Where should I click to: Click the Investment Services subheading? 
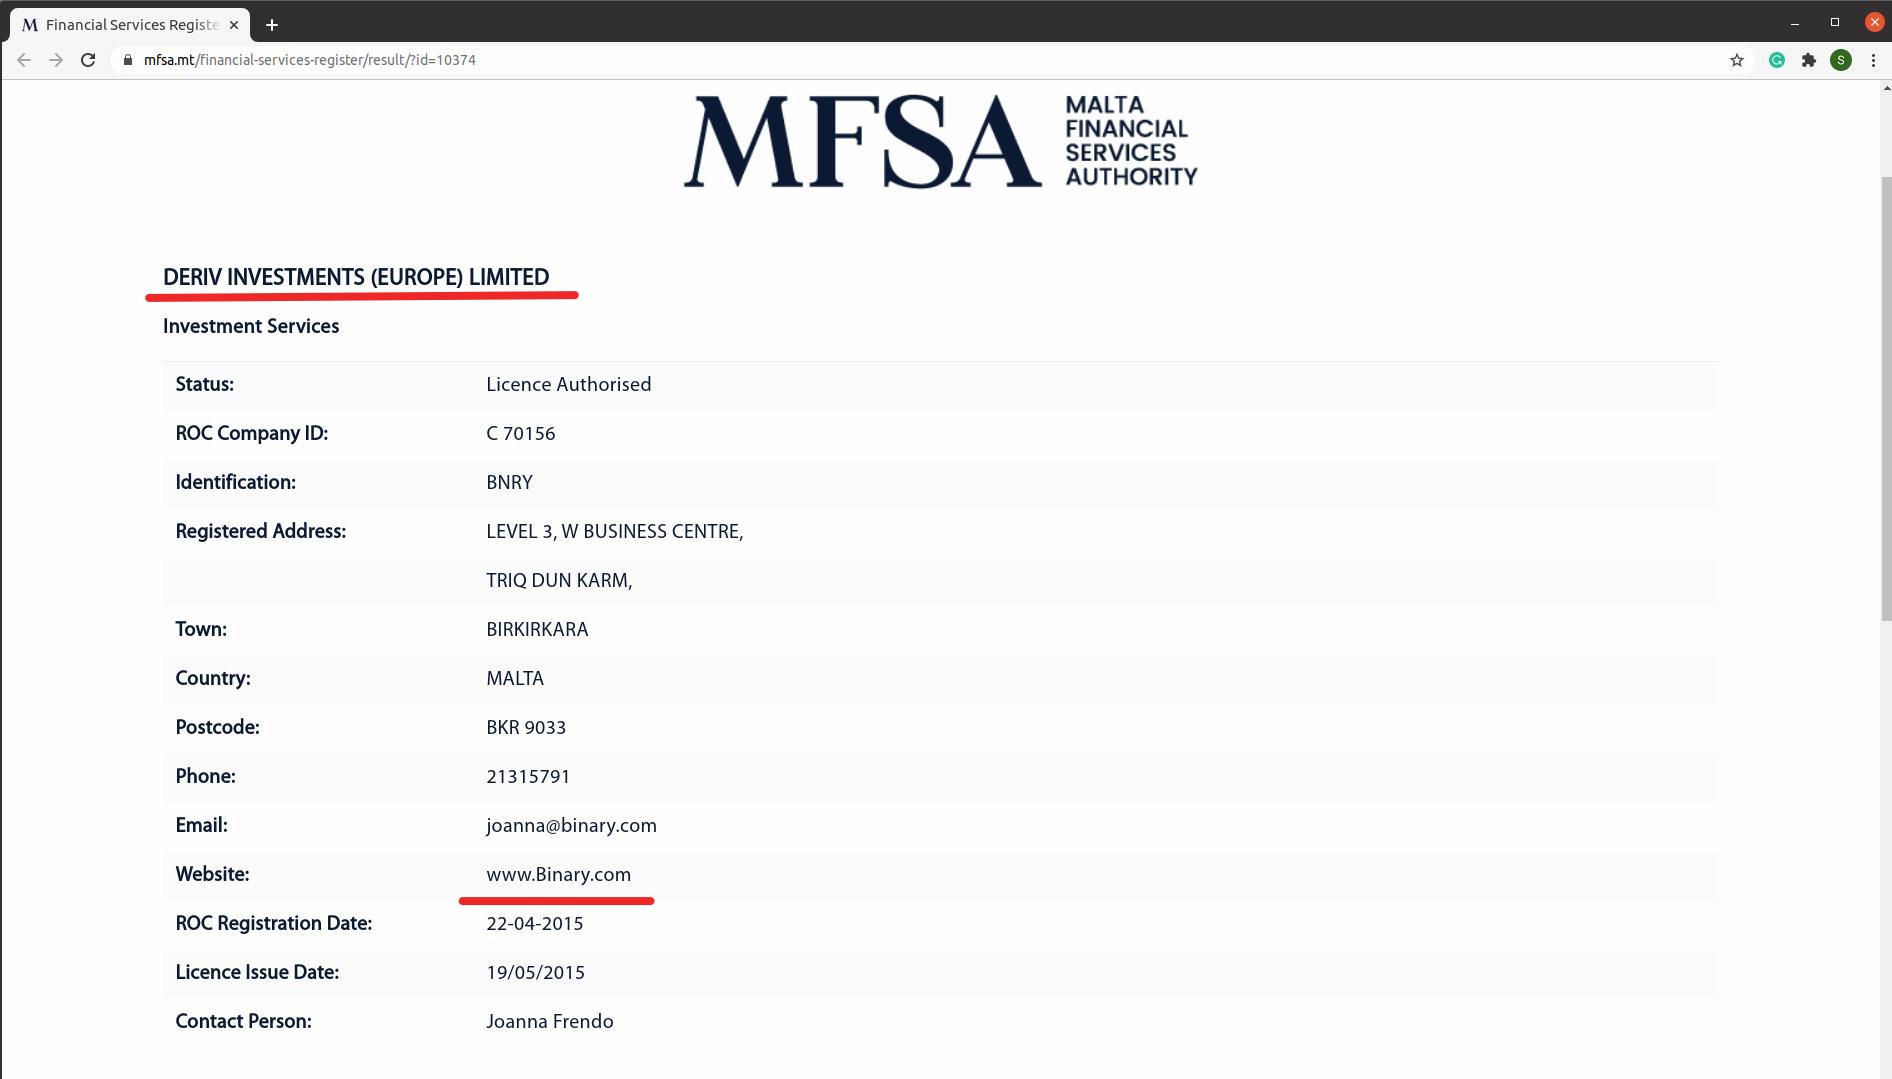tap(251, 327)
